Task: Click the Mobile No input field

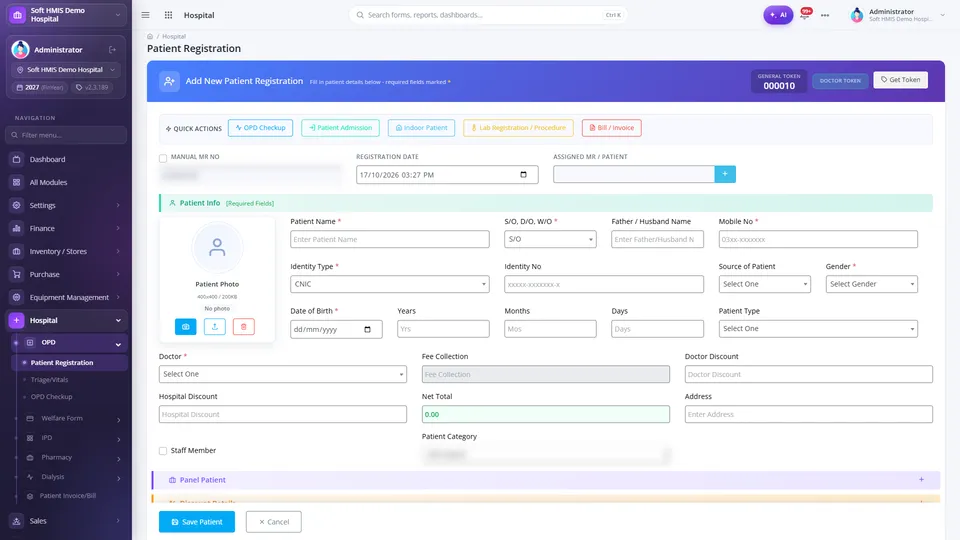Action: click(818, 239)
